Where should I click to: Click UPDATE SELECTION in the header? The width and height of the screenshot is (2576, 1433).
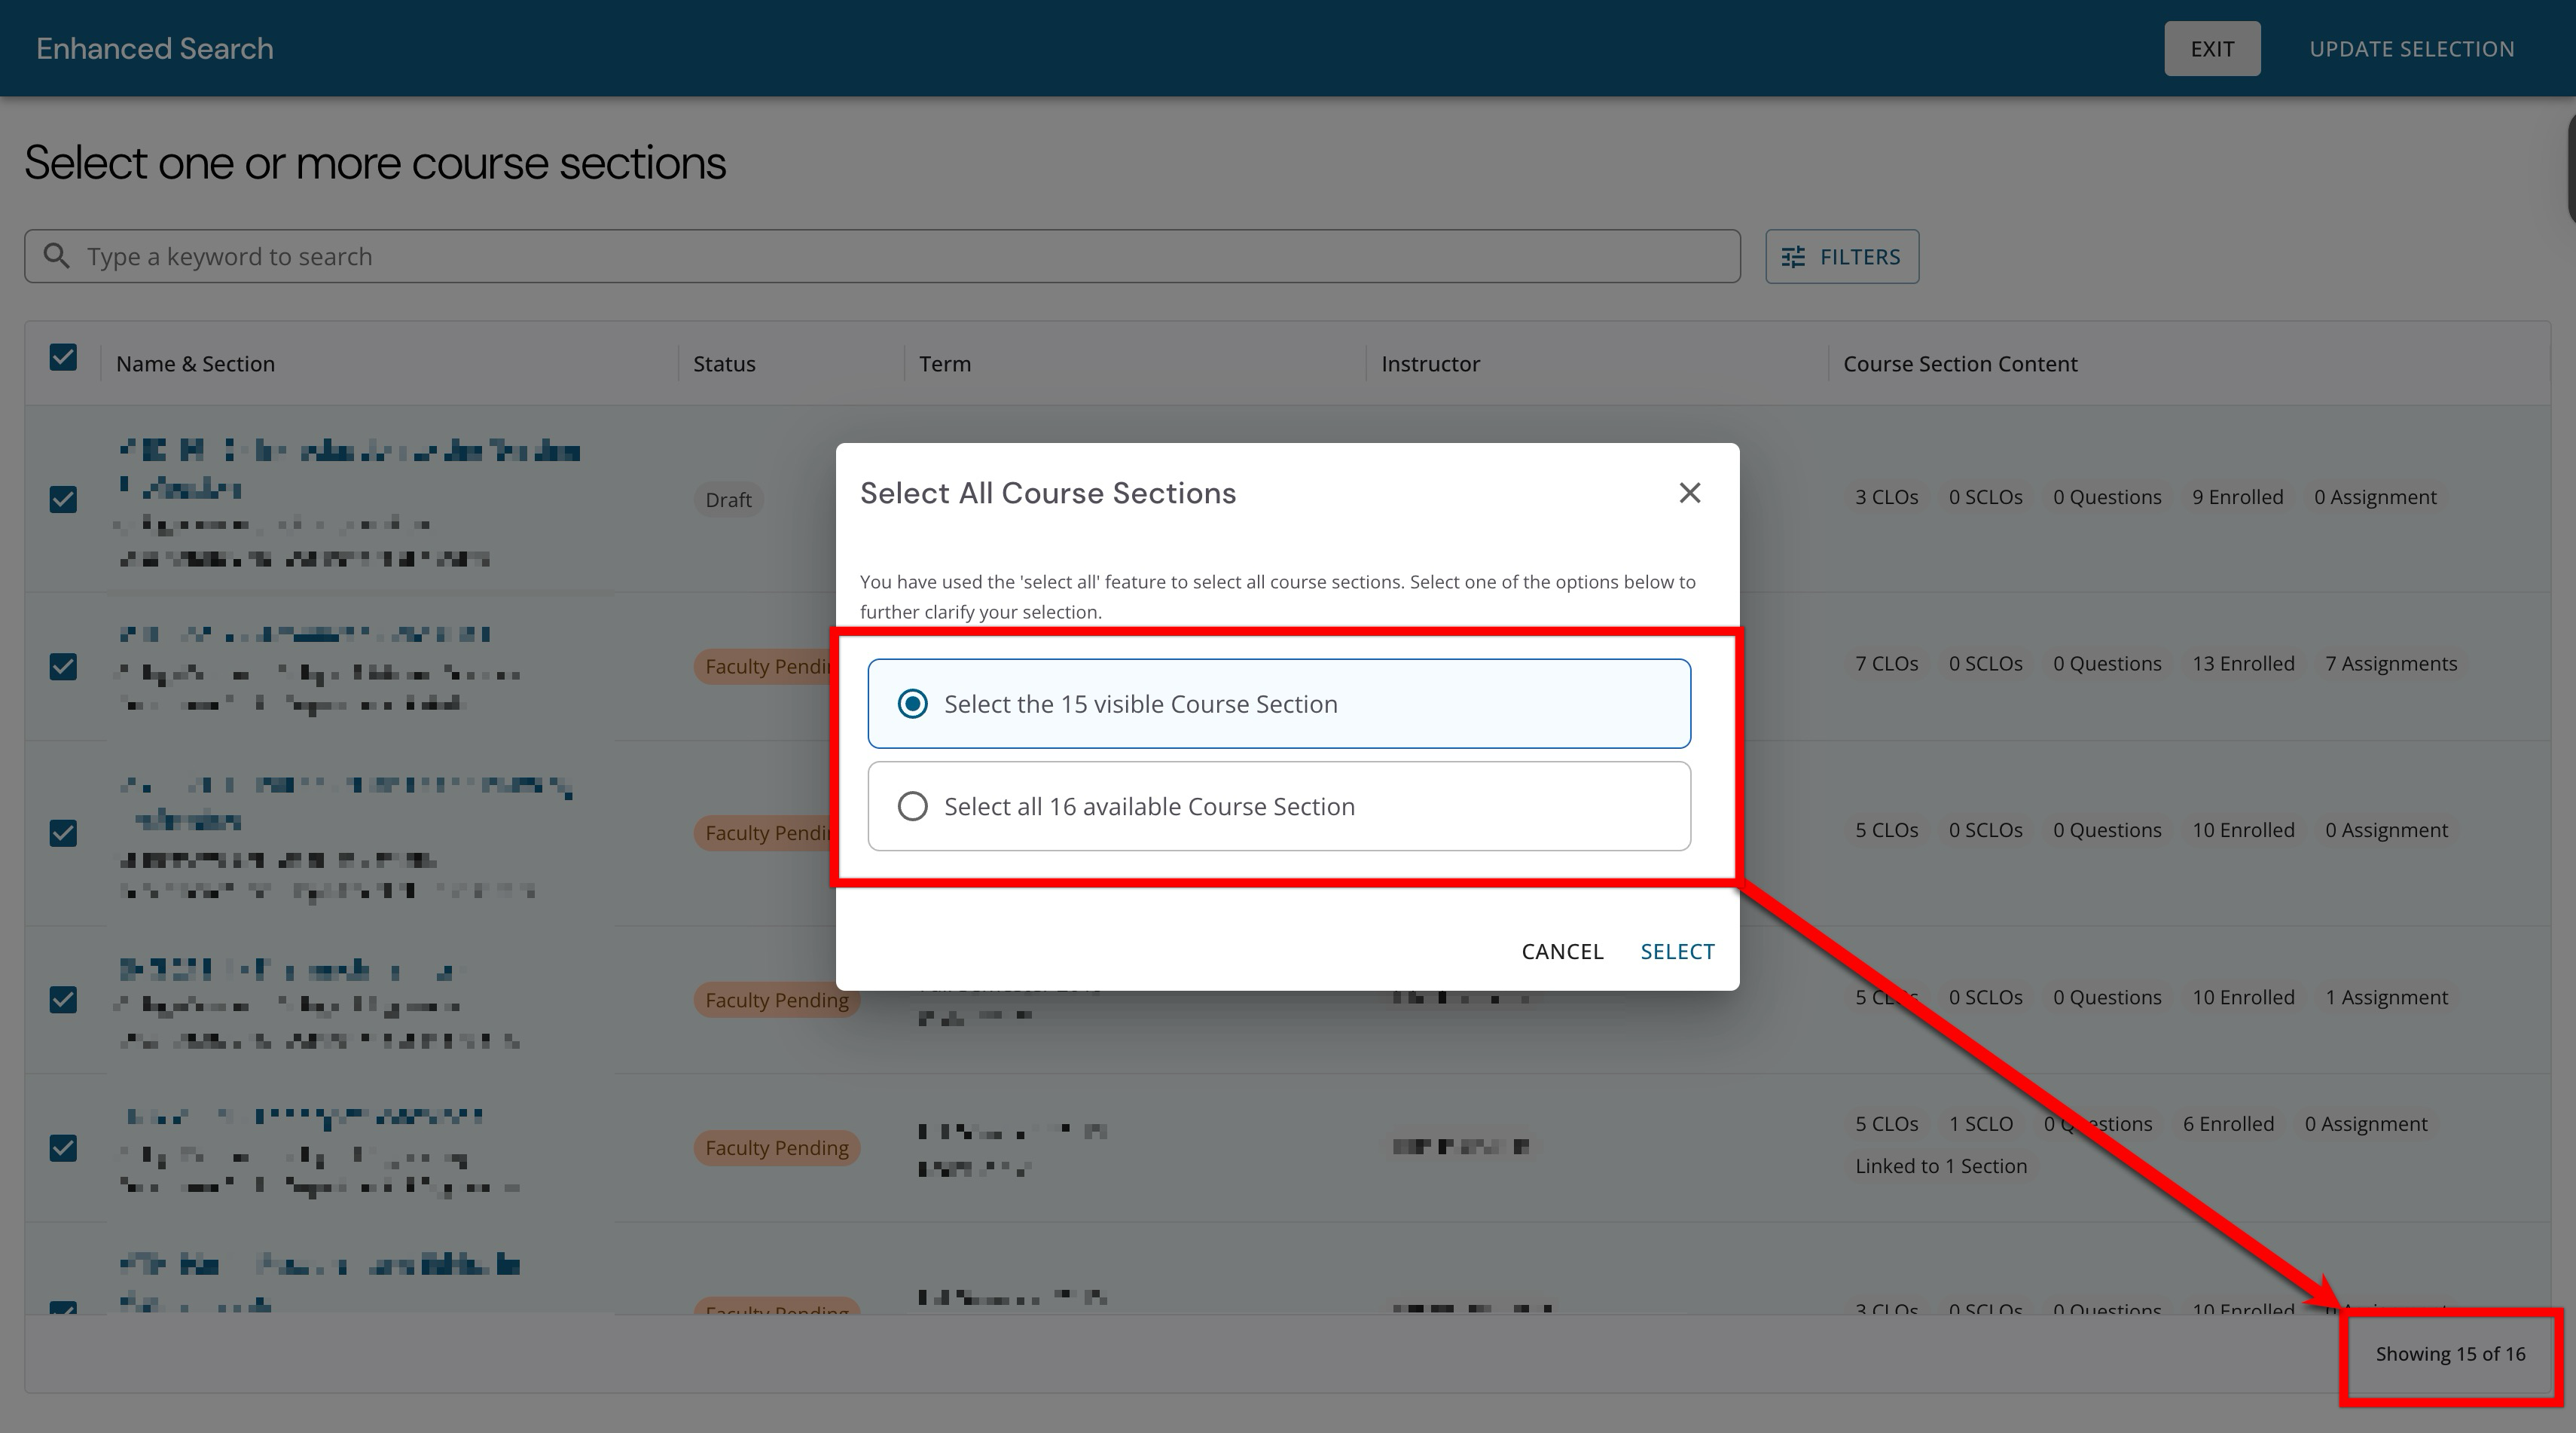pos(2411,49)
